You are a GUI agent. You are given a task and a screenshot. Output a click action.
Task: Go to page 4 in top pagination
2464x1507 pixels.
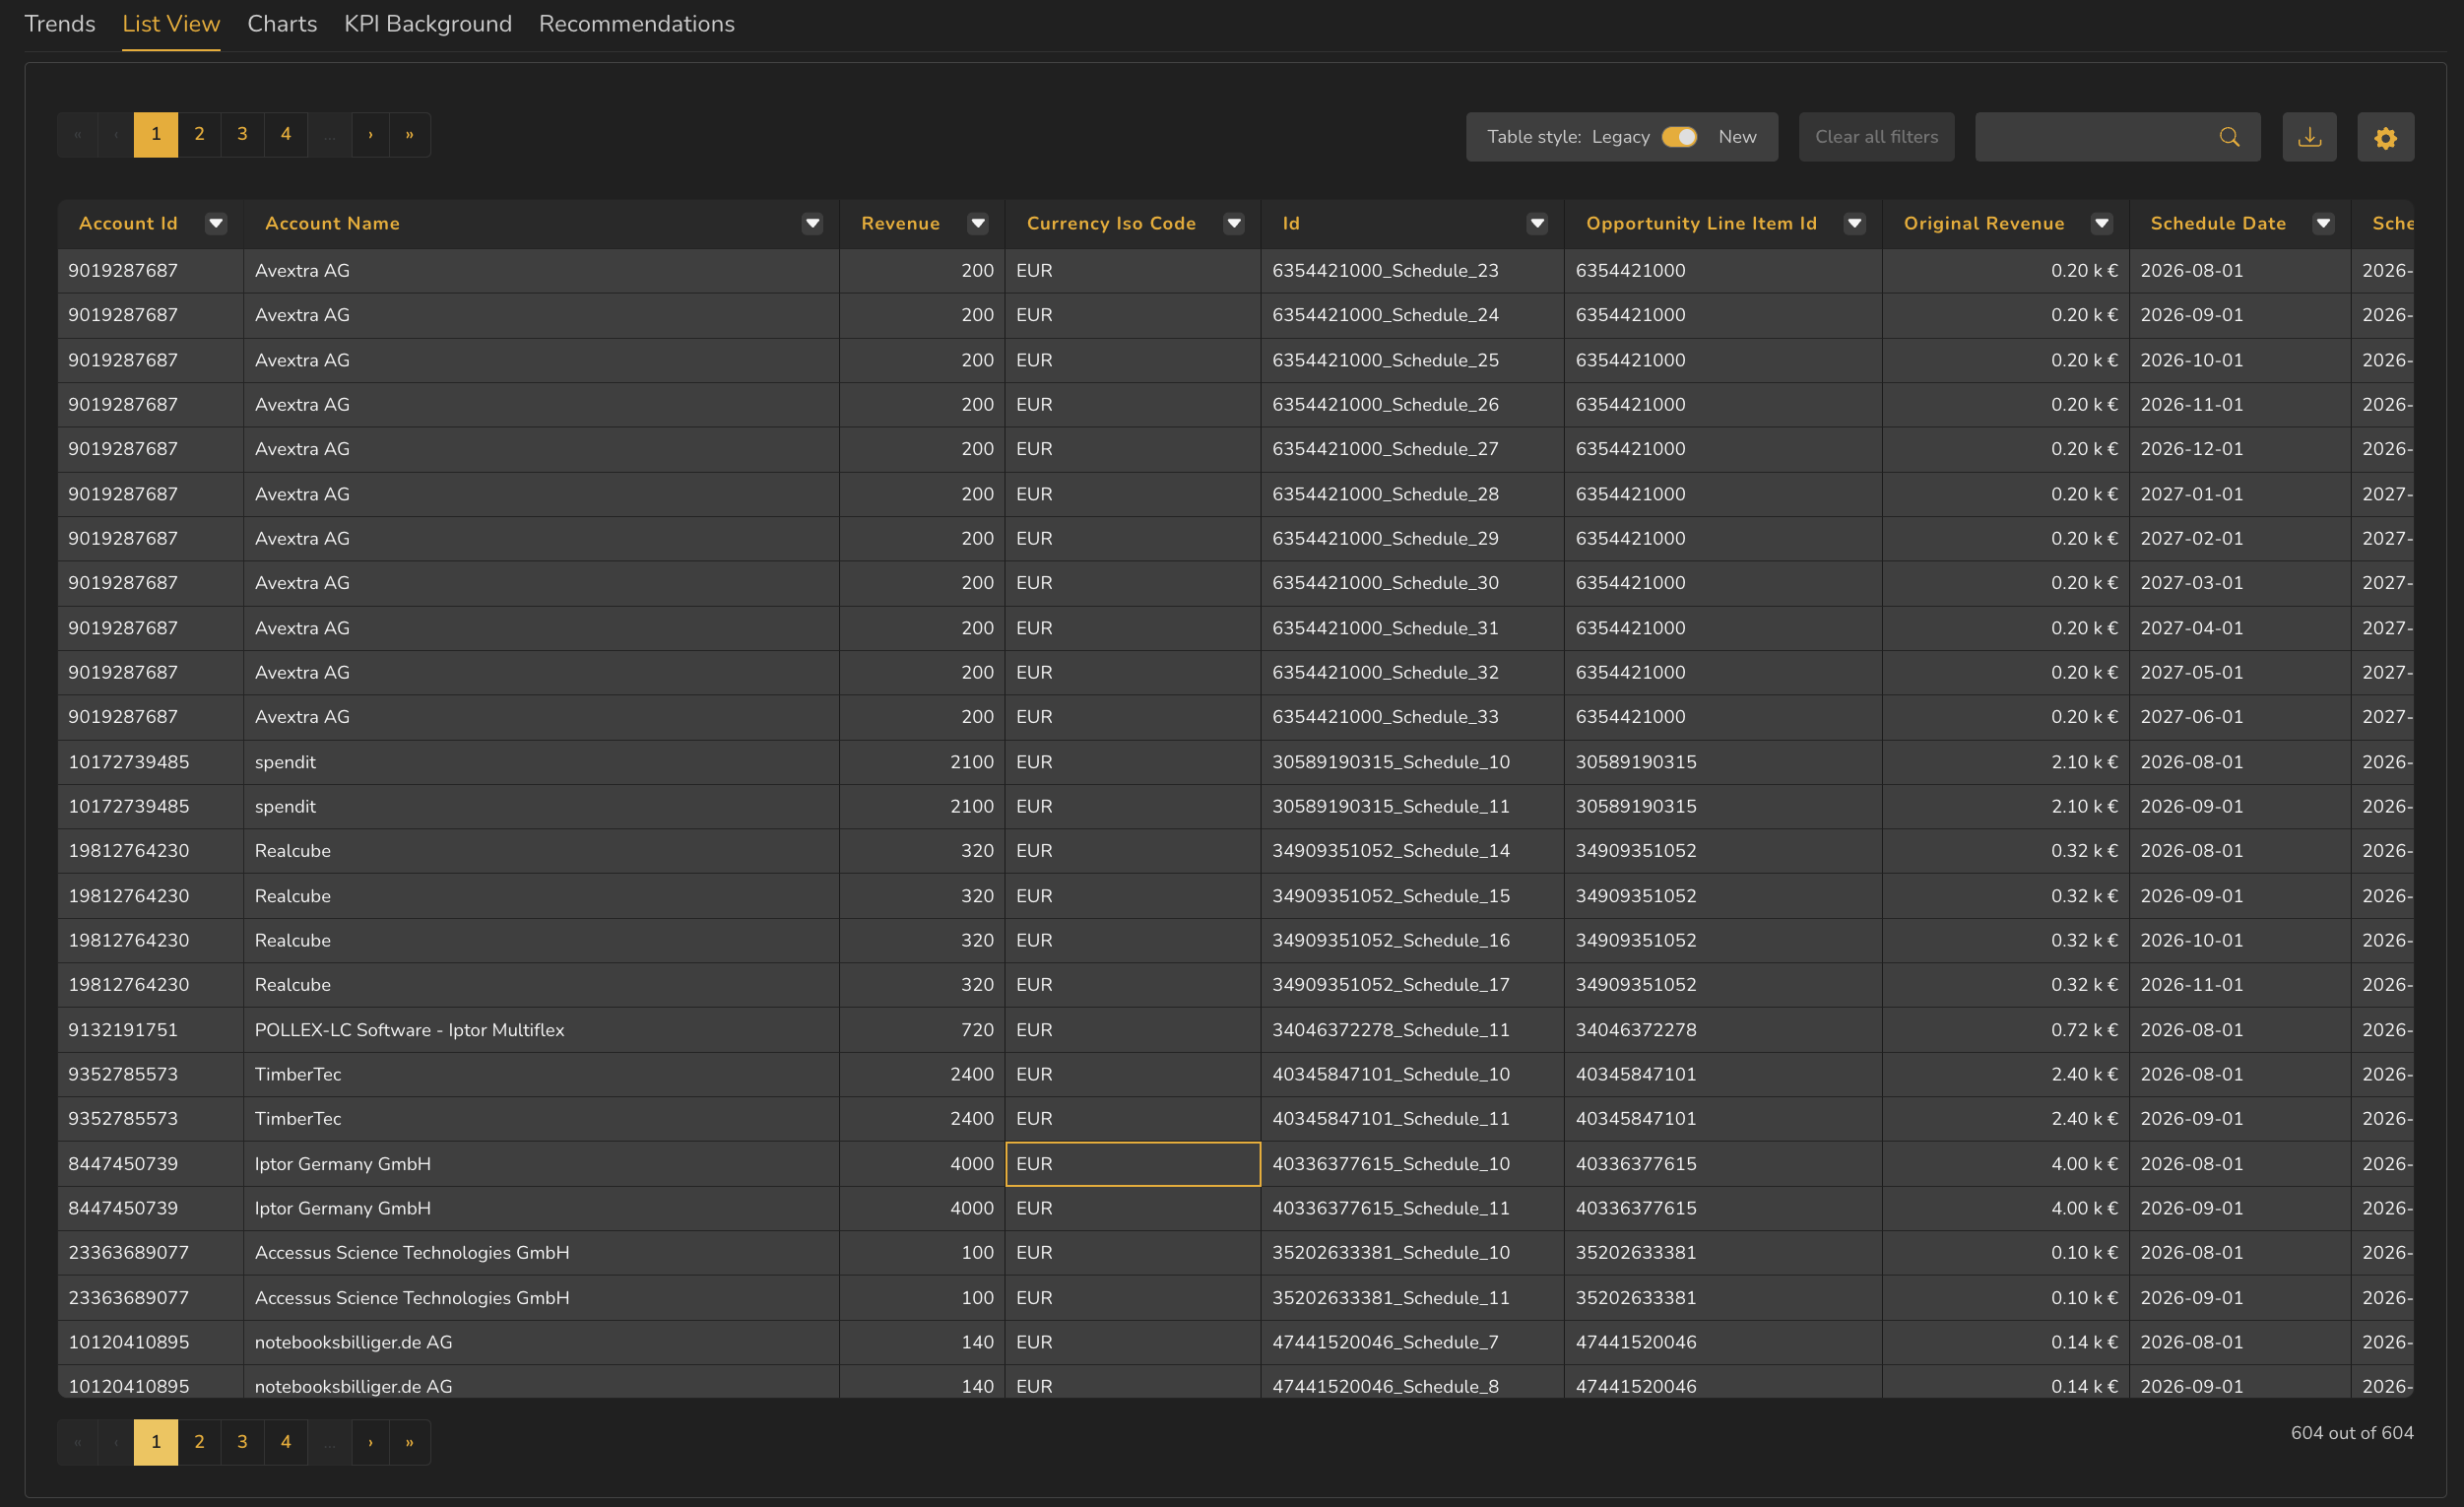pyautogui.click(x=286, y=134)
